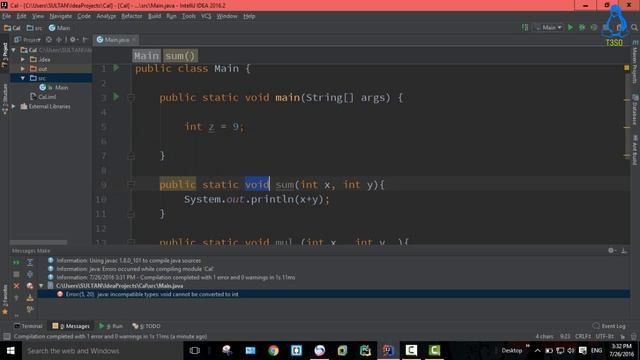Collapse the Cal project root node
640x360 pixels.
click(14, 50)
